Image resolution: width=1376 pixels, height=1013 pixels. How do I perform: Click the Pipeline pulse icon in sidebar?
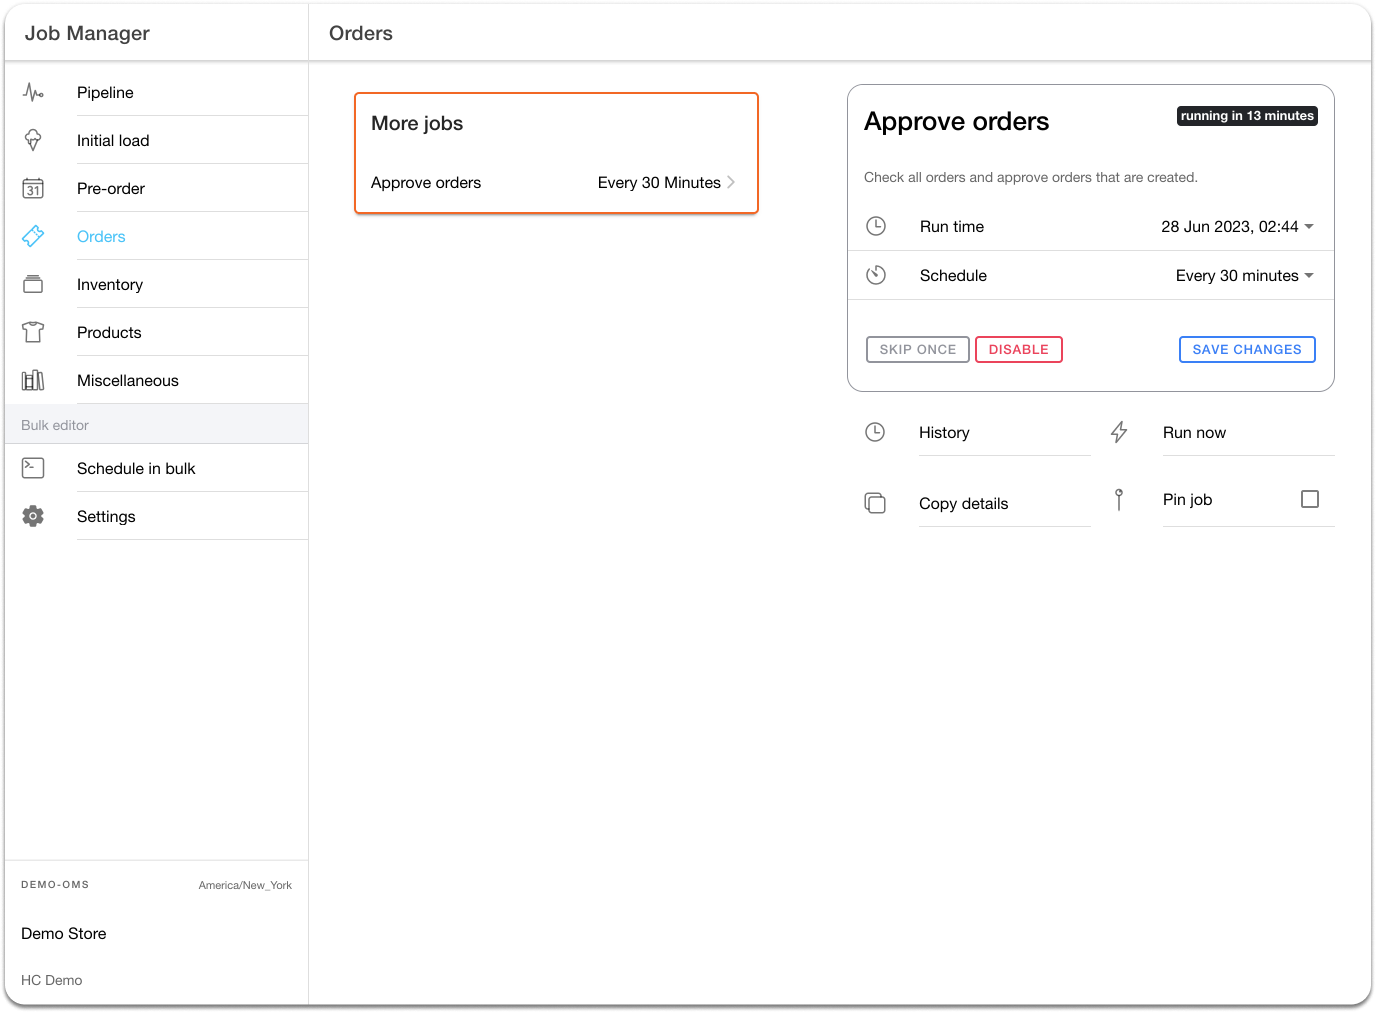click(x=33, y=92)
